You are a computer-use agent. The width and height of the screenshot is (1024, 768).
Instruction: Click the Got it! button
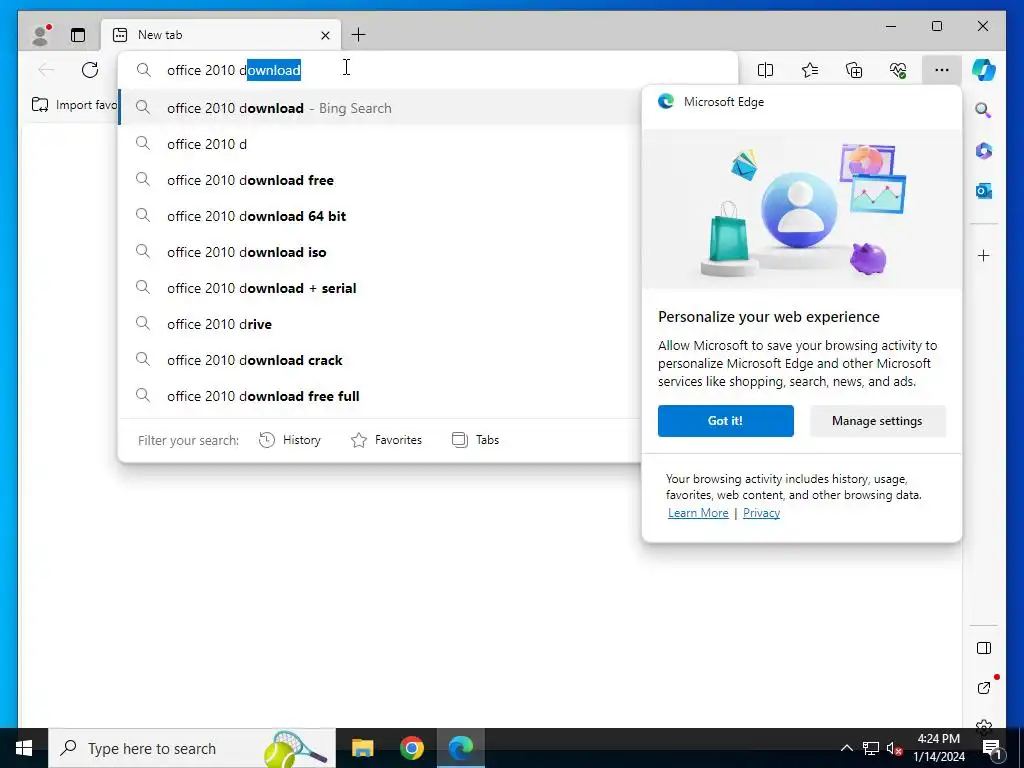[726, 421]
